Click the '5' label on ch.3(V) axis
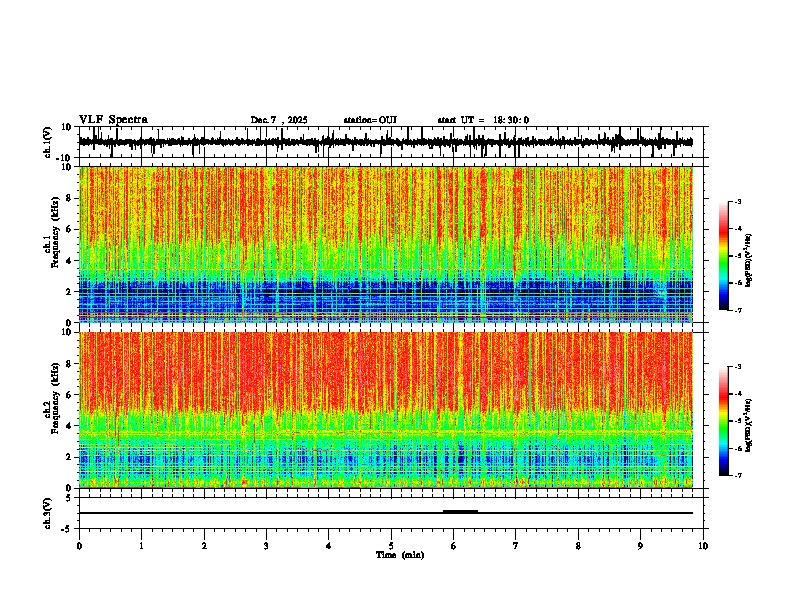 pos(69,498)
